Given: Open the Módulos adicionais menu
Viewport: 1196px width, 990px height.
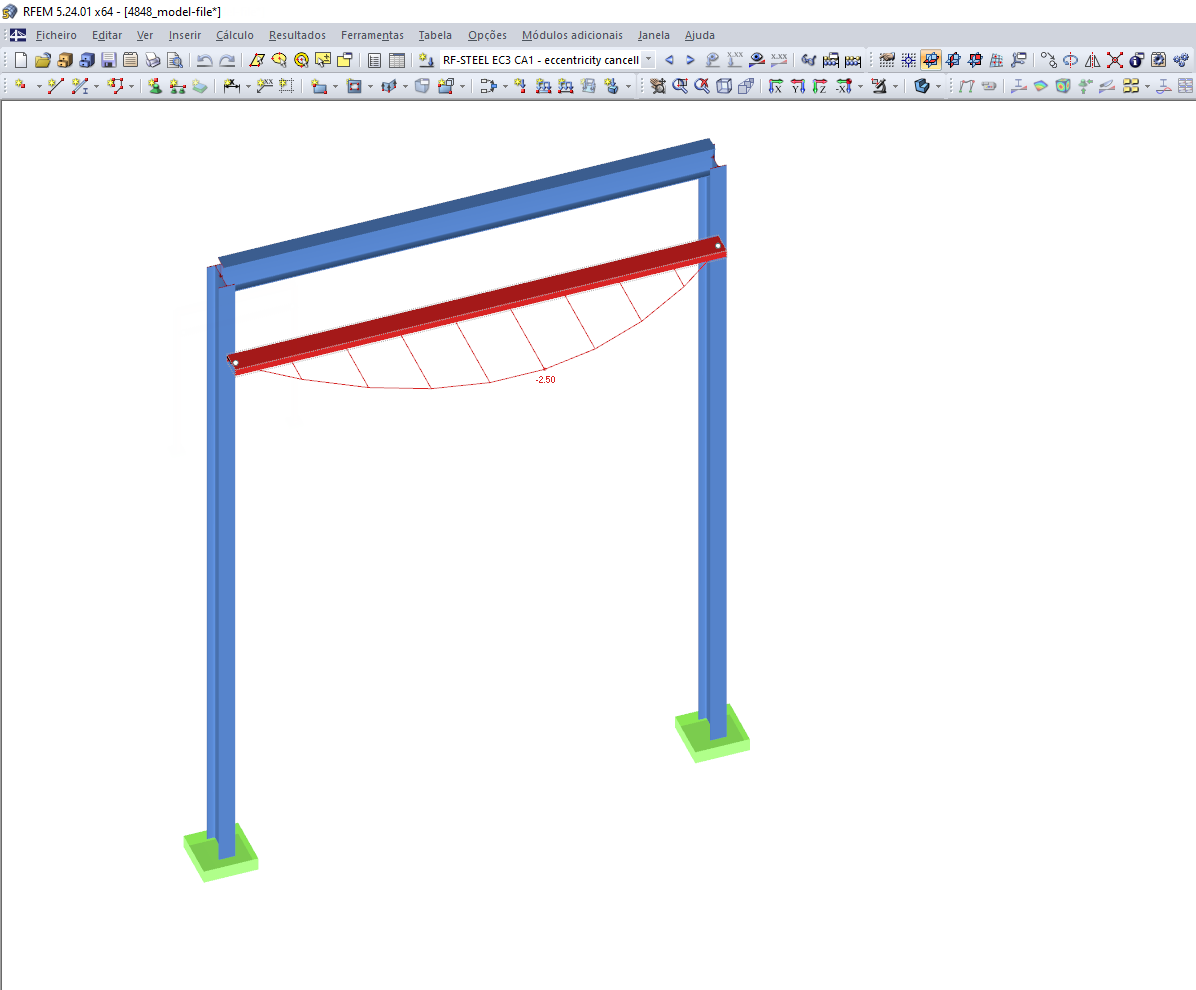Looking at the screenshot, I should 572,35.
